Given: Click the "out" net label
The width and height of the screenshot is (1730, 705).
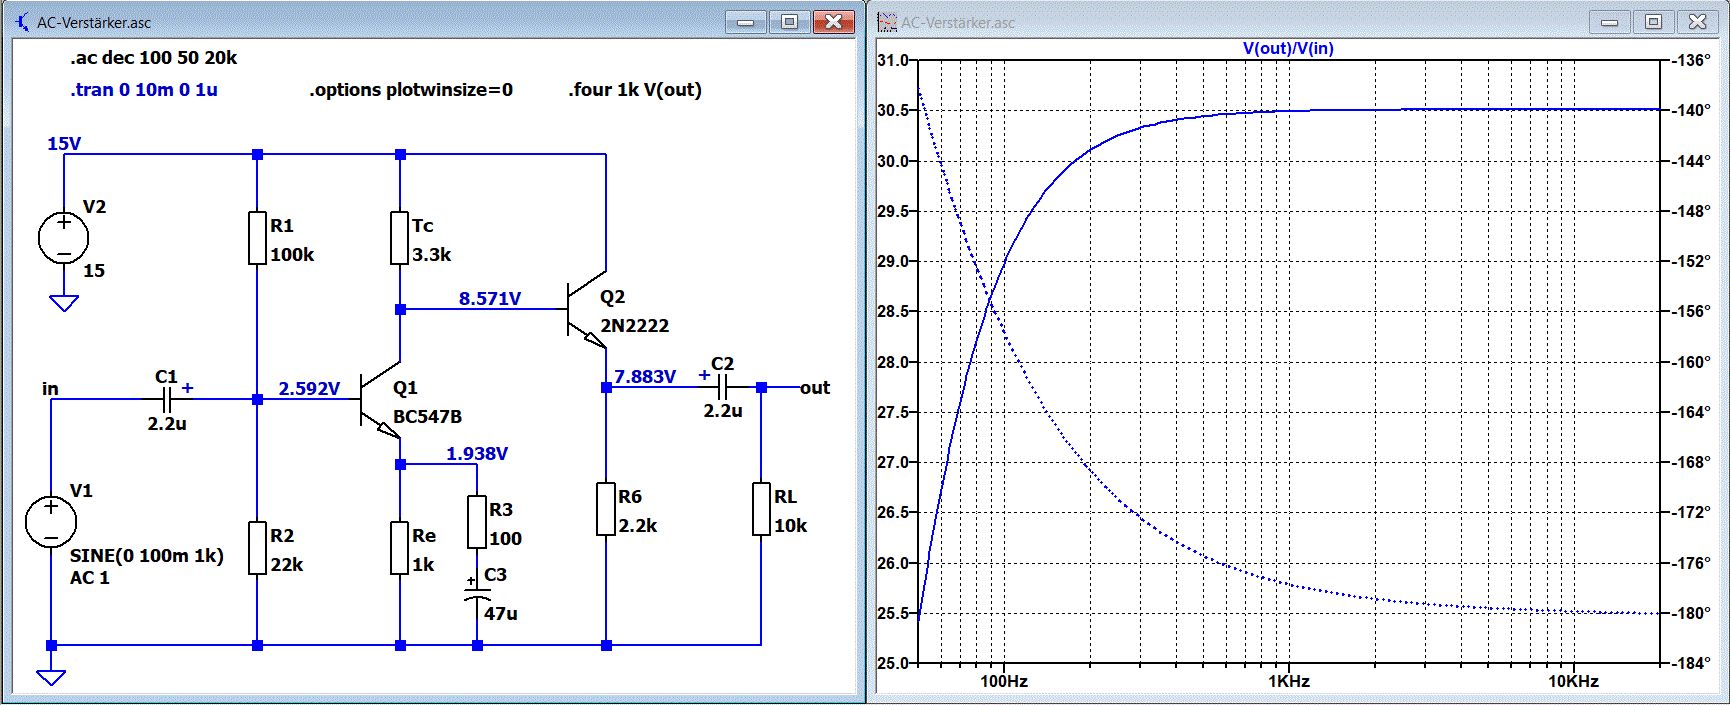Looking at the screenshot, I should (815, 388).
